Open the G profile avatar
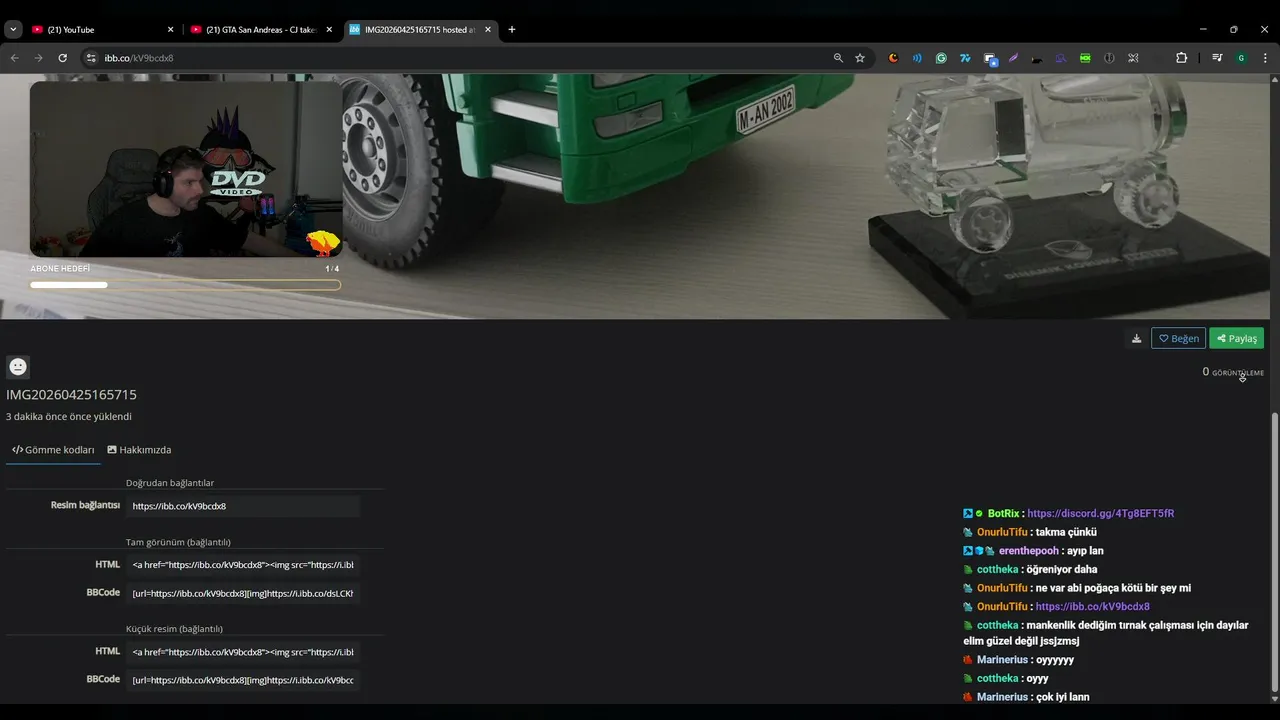Viewport: 1280px width, 720px height. tap(1241, 58)
